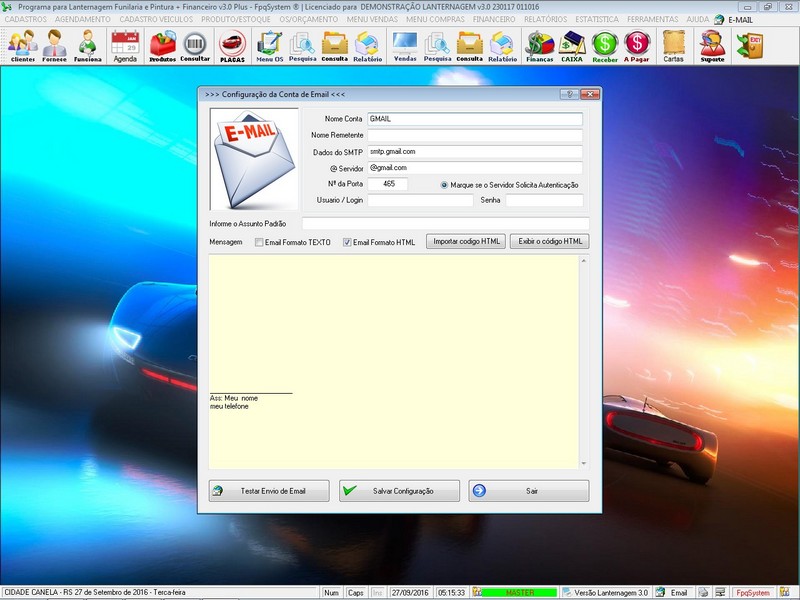Click the A Pagar icon
Screen dimensions: 800x600
[x=637, y=45]
